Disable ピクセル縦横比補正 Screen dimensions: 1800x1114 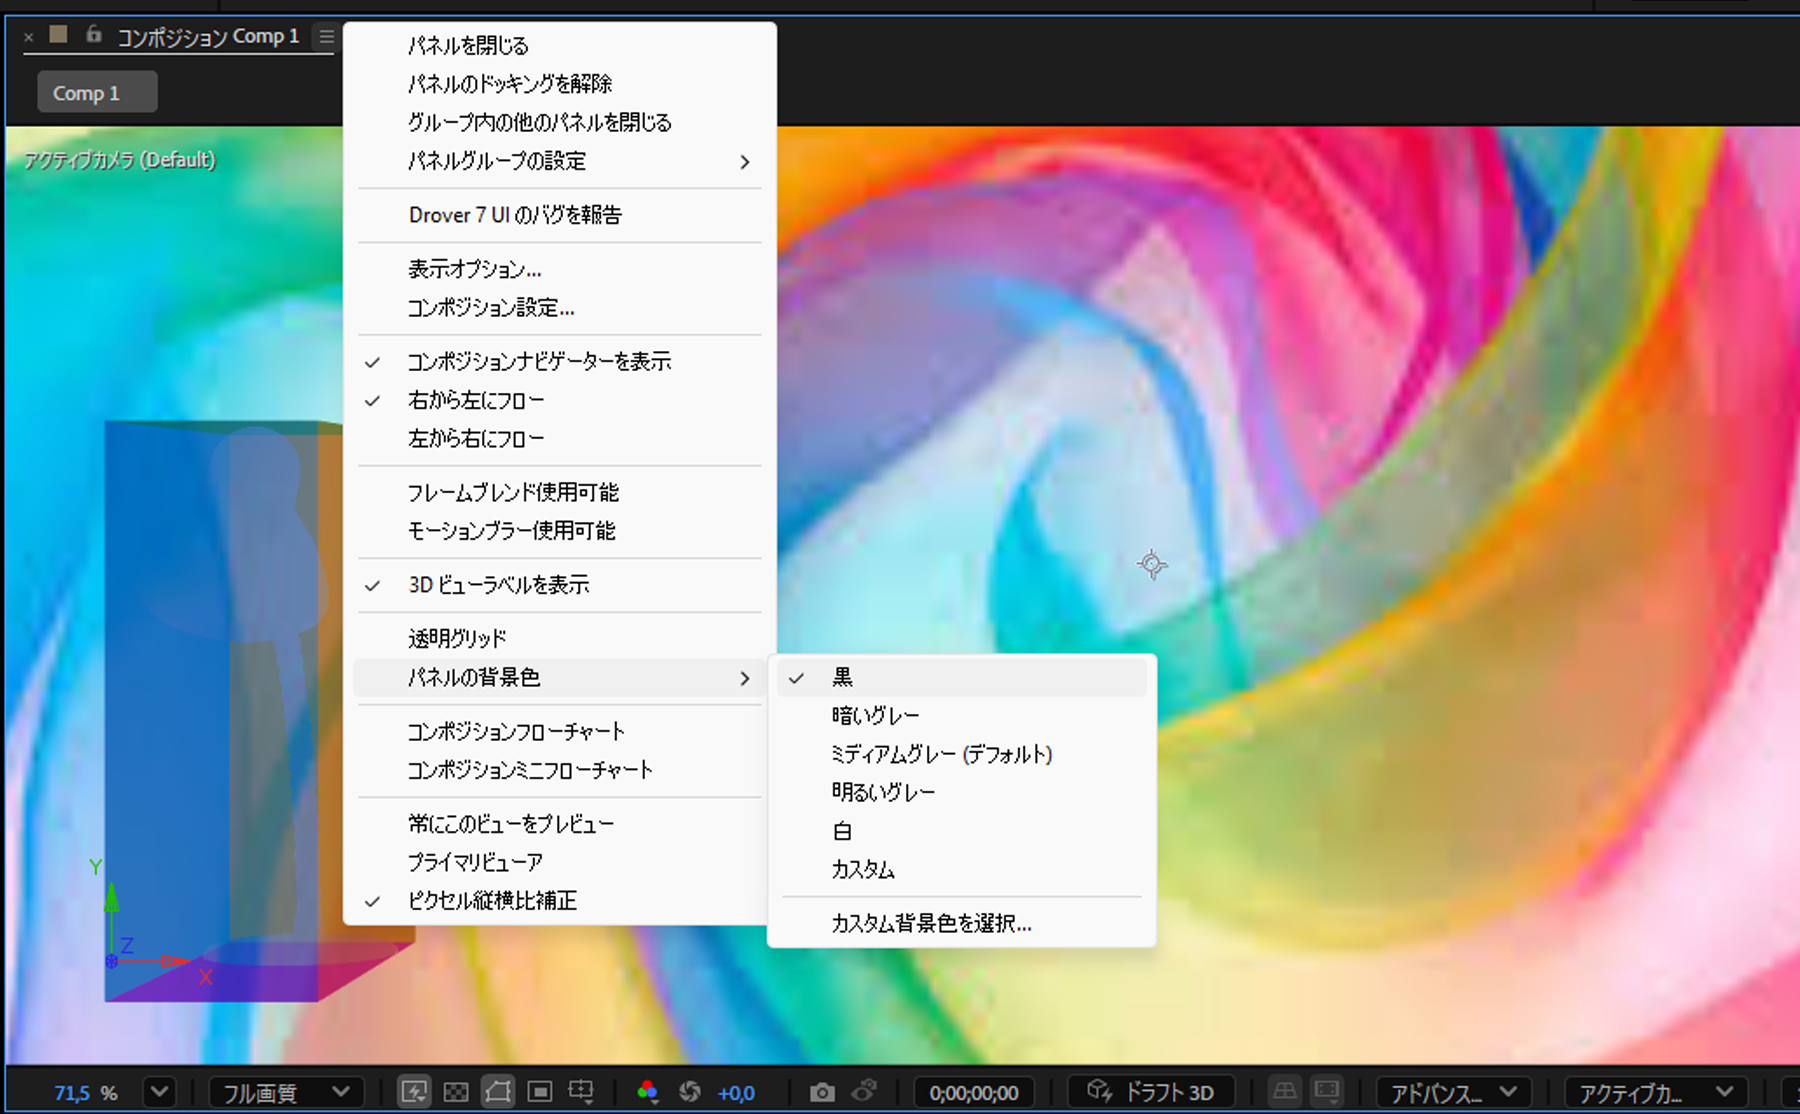point(490,900)
